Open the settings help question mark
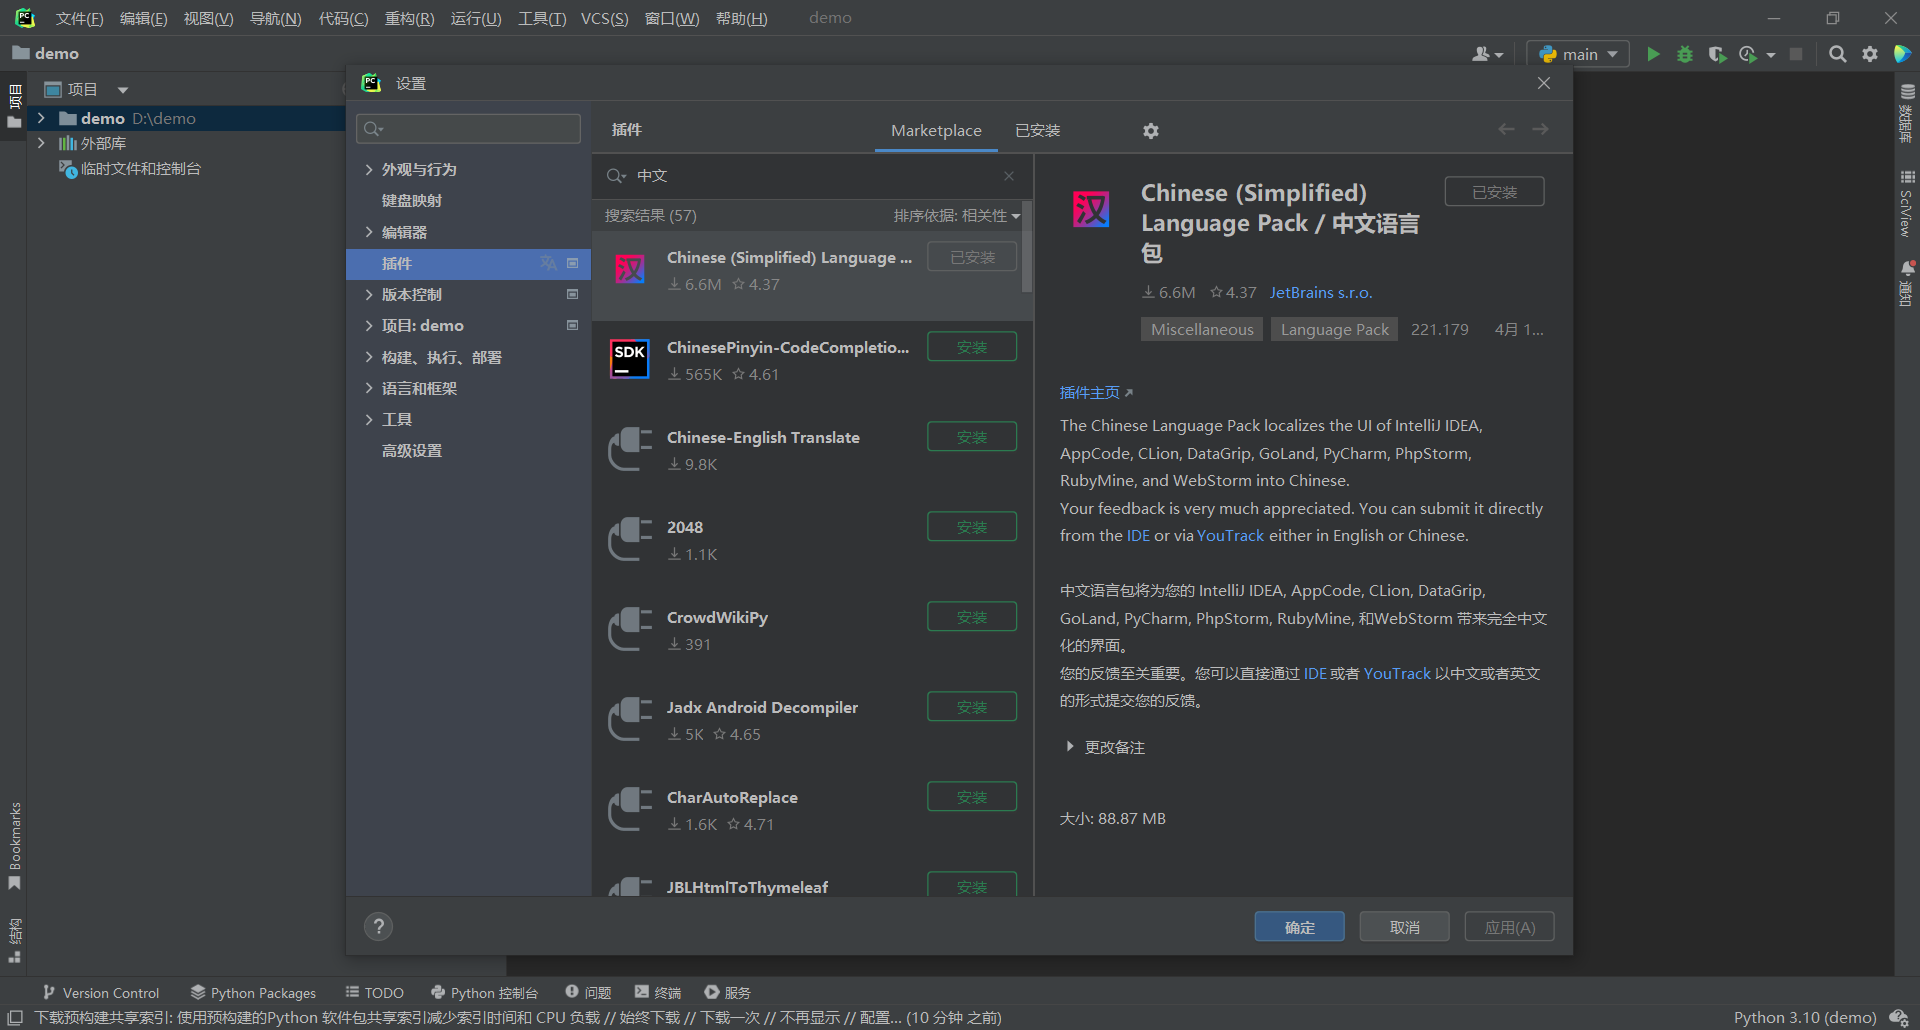 pyautogui.click(x=378, y=927)
